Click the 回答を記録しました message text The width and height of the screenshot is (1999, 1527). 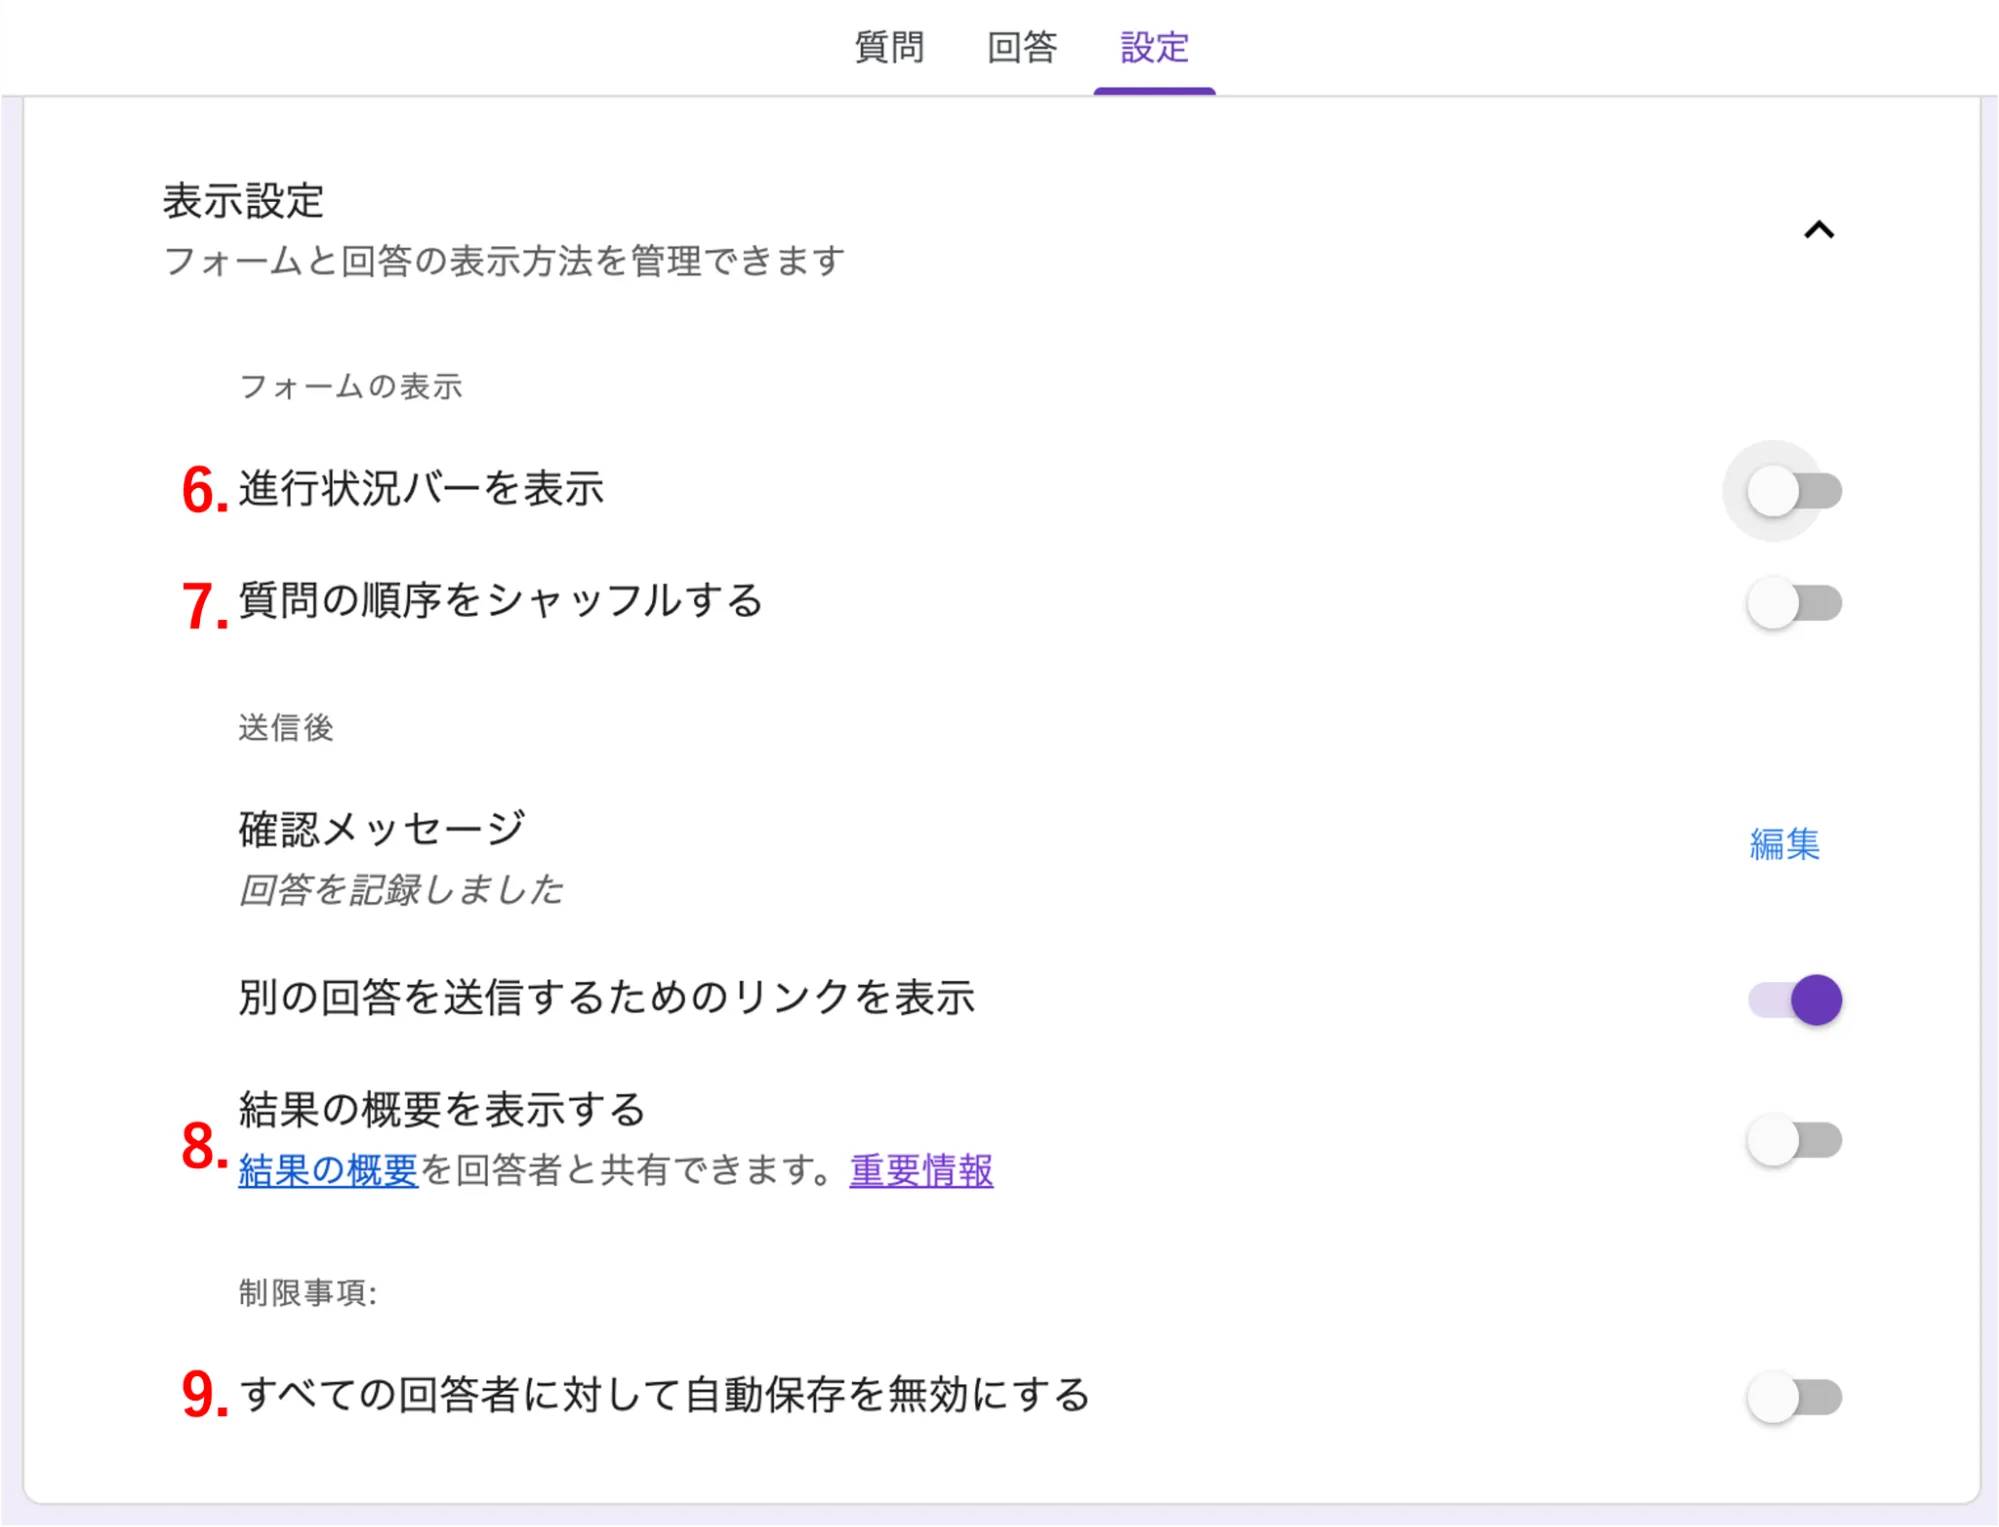(x=400, y=889)
